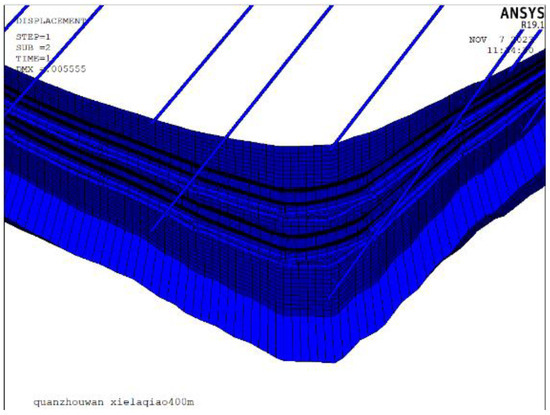Click the 11:04 timestamp under the date
The height and width of the screenshot is (415, 550).
coord(511,50)
